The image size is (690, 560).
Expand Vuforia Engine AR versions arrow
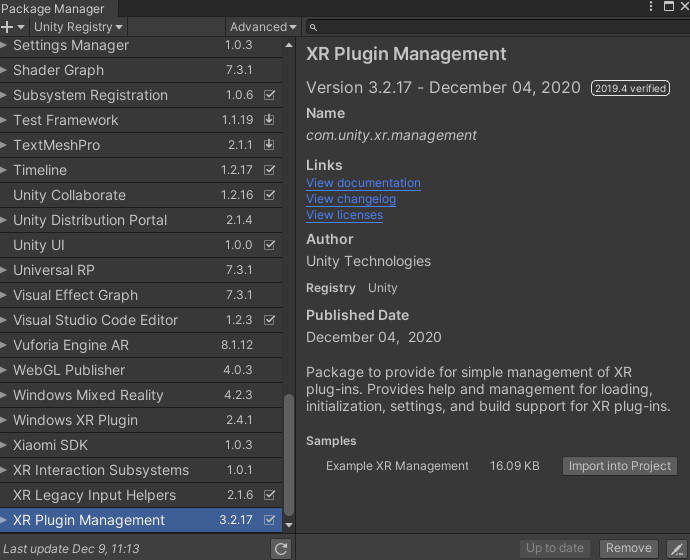tap(4, 345)
